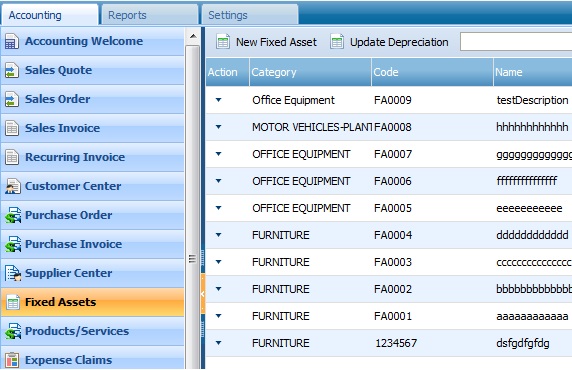Open the Supplier Center
This screenshot has width=572, height=370.
pos(93,273)
